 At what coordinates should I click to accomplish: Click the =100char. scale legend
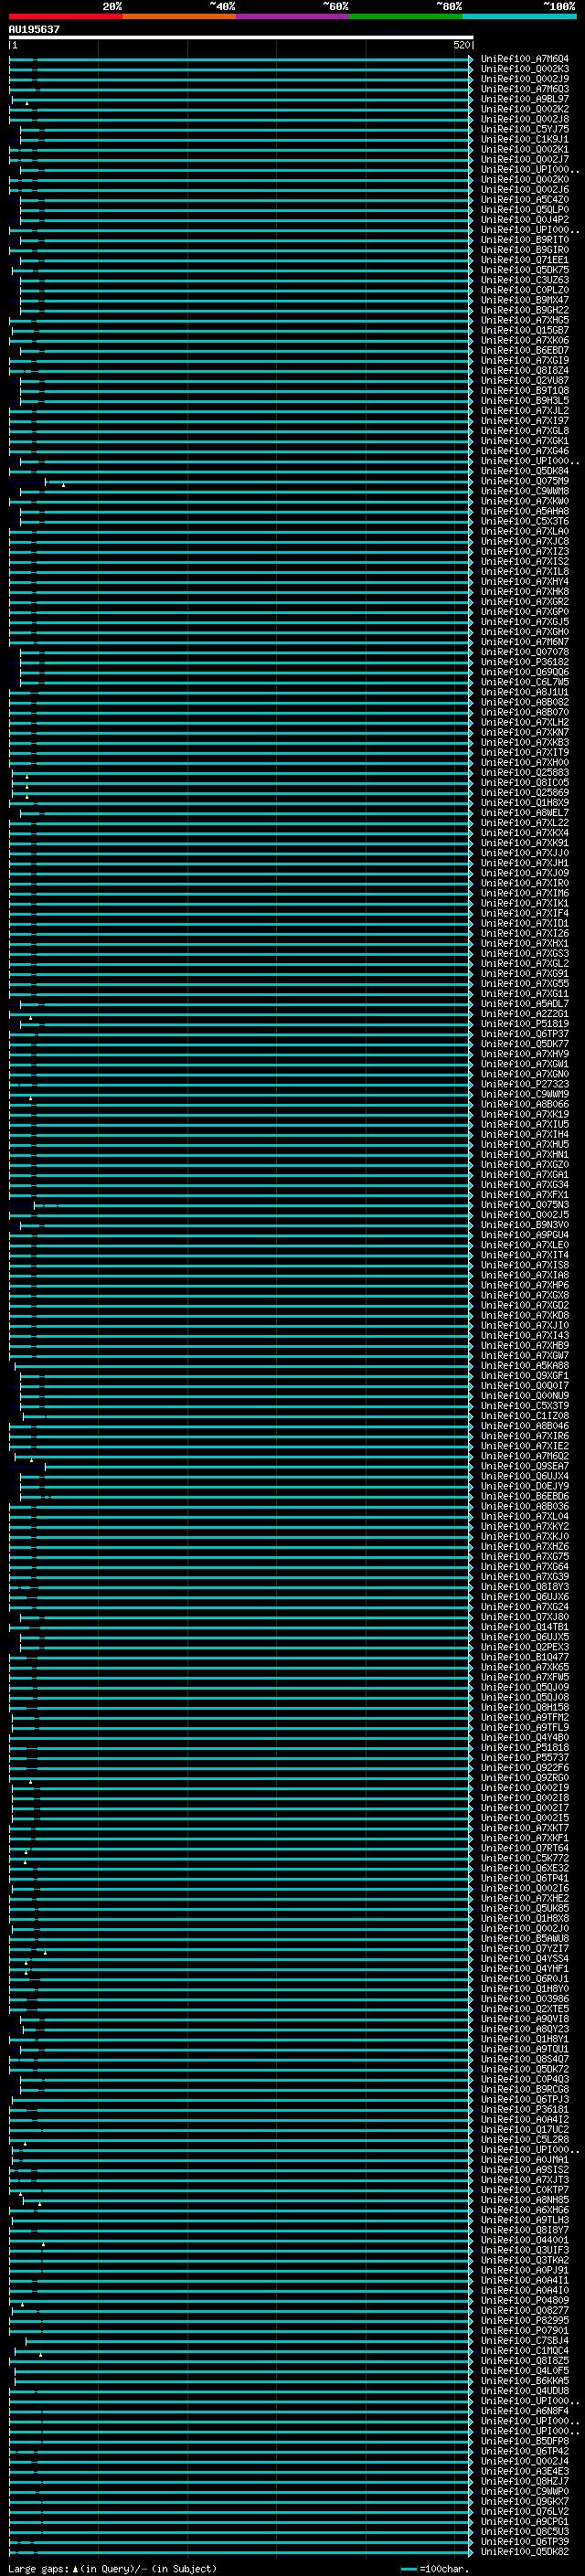coord(434,2568)
